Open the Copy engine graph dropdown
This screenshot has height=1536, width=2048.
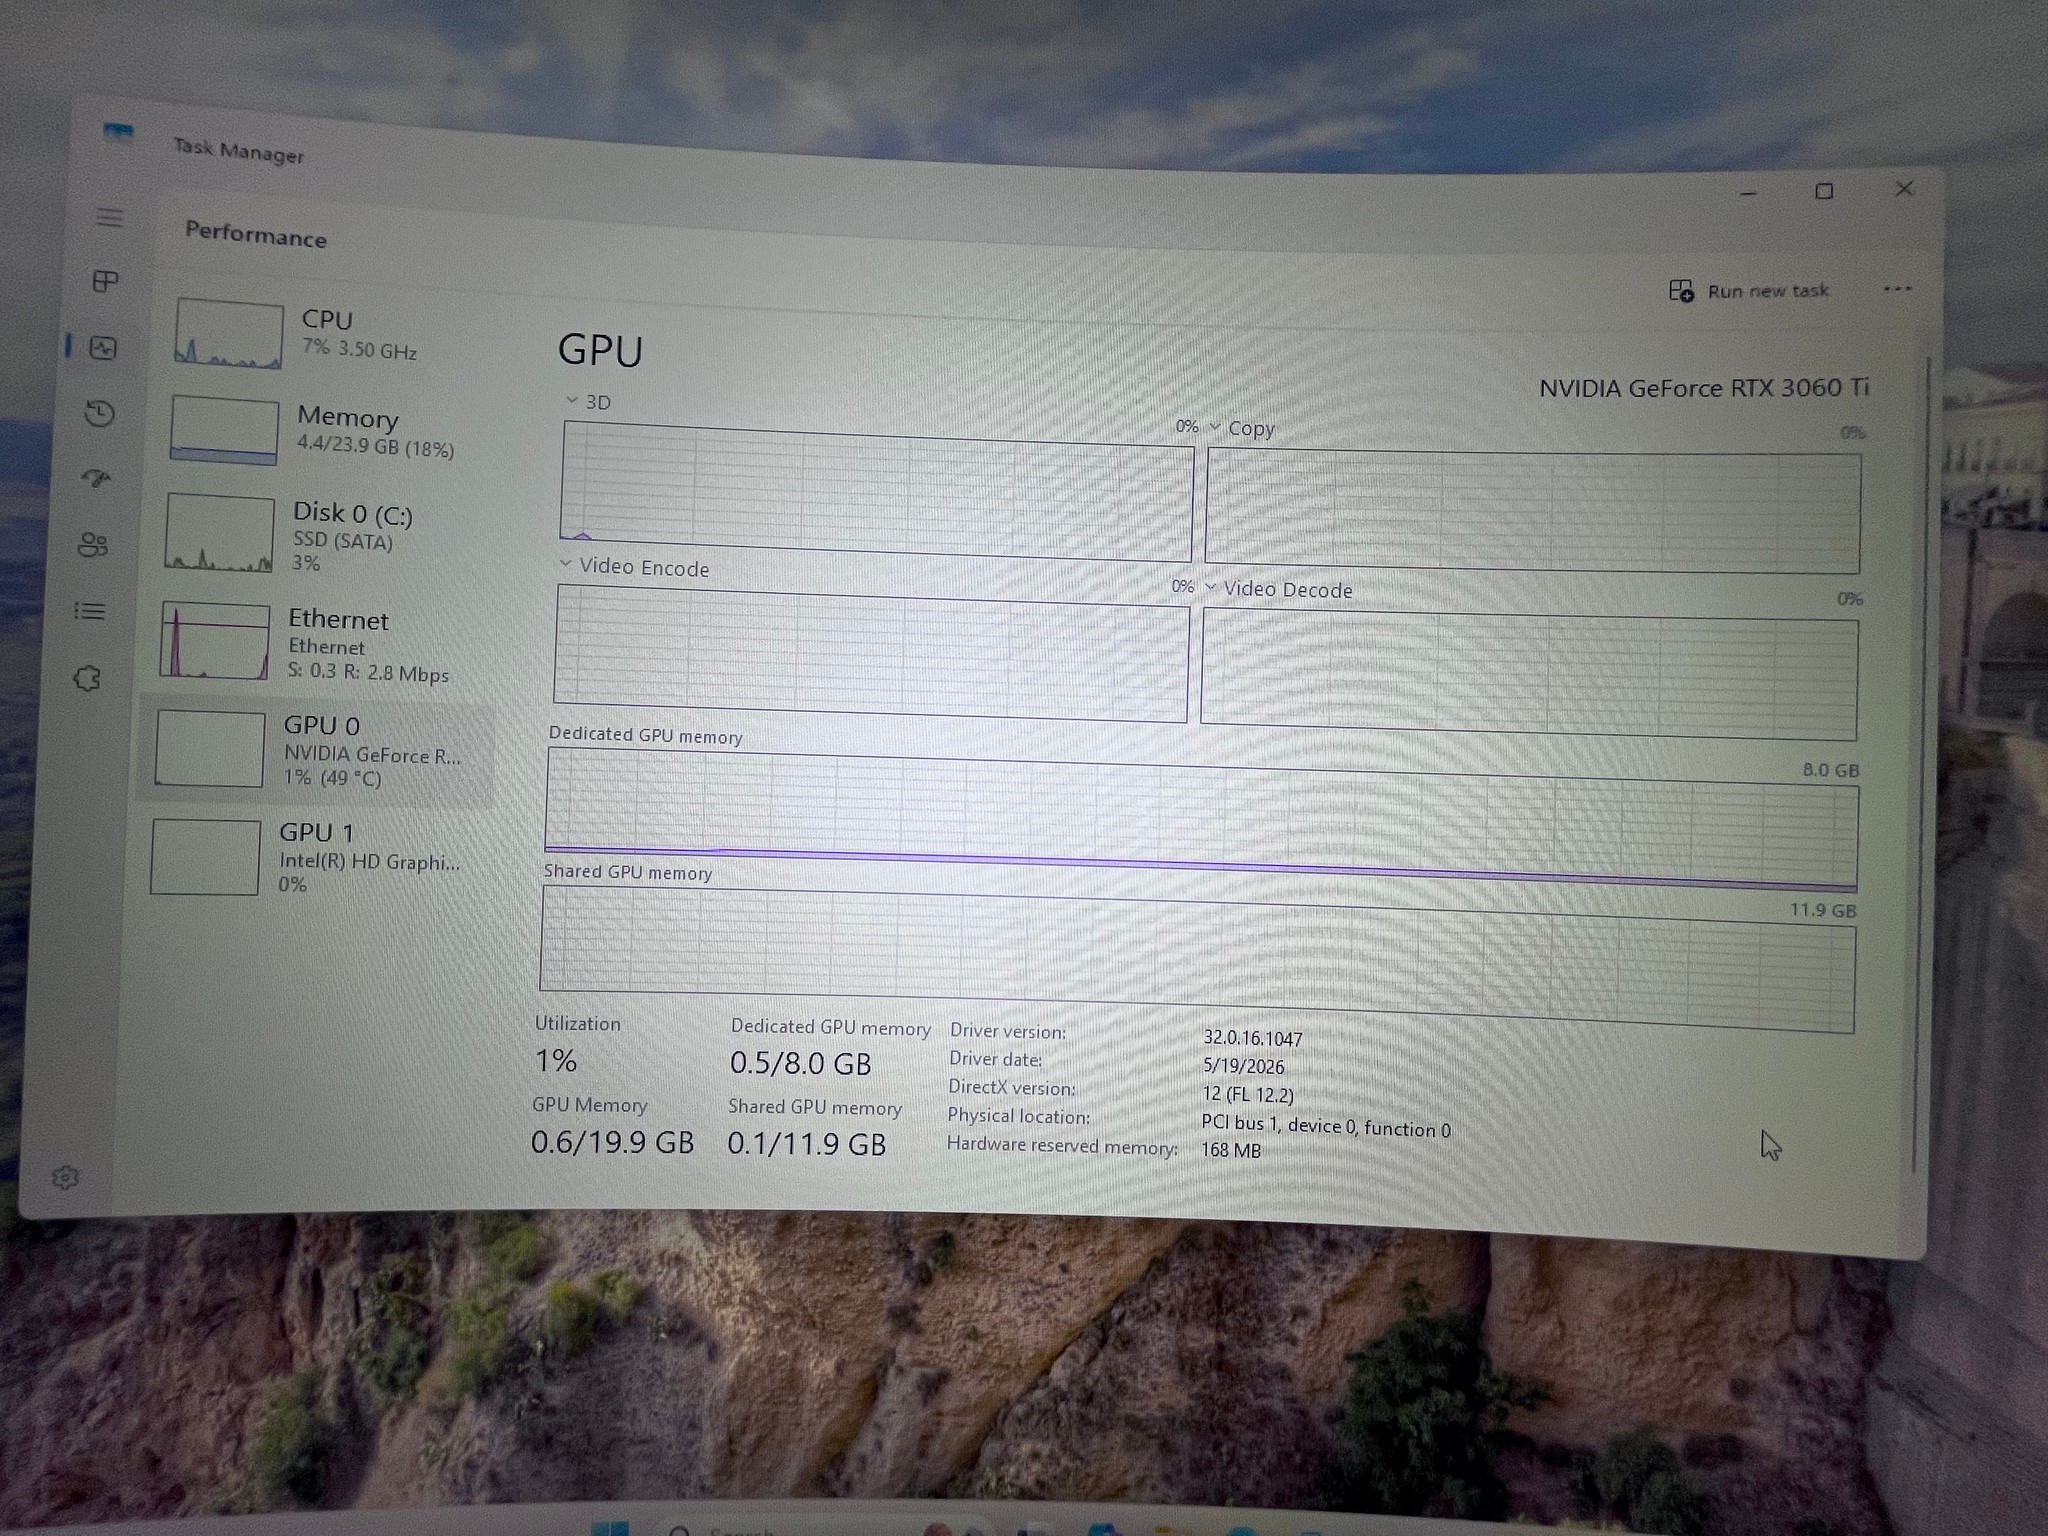pyautogui.click(x=1242, y=428)
